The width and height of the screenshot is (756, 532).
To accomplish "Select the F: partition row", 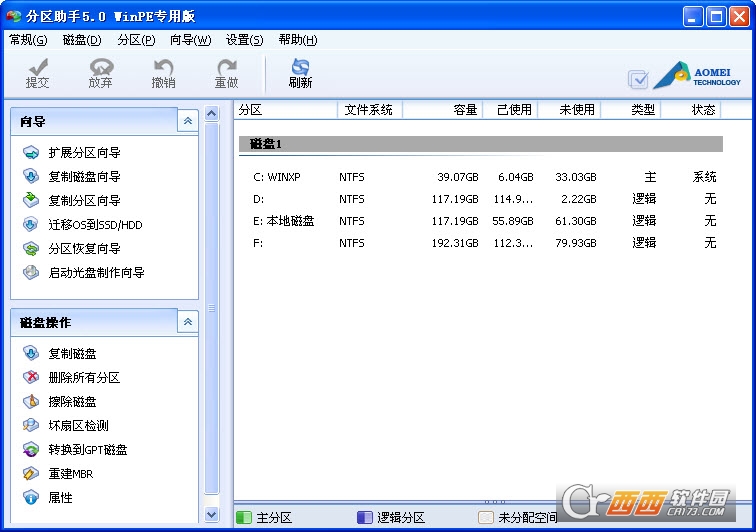I will coord(484,243).
